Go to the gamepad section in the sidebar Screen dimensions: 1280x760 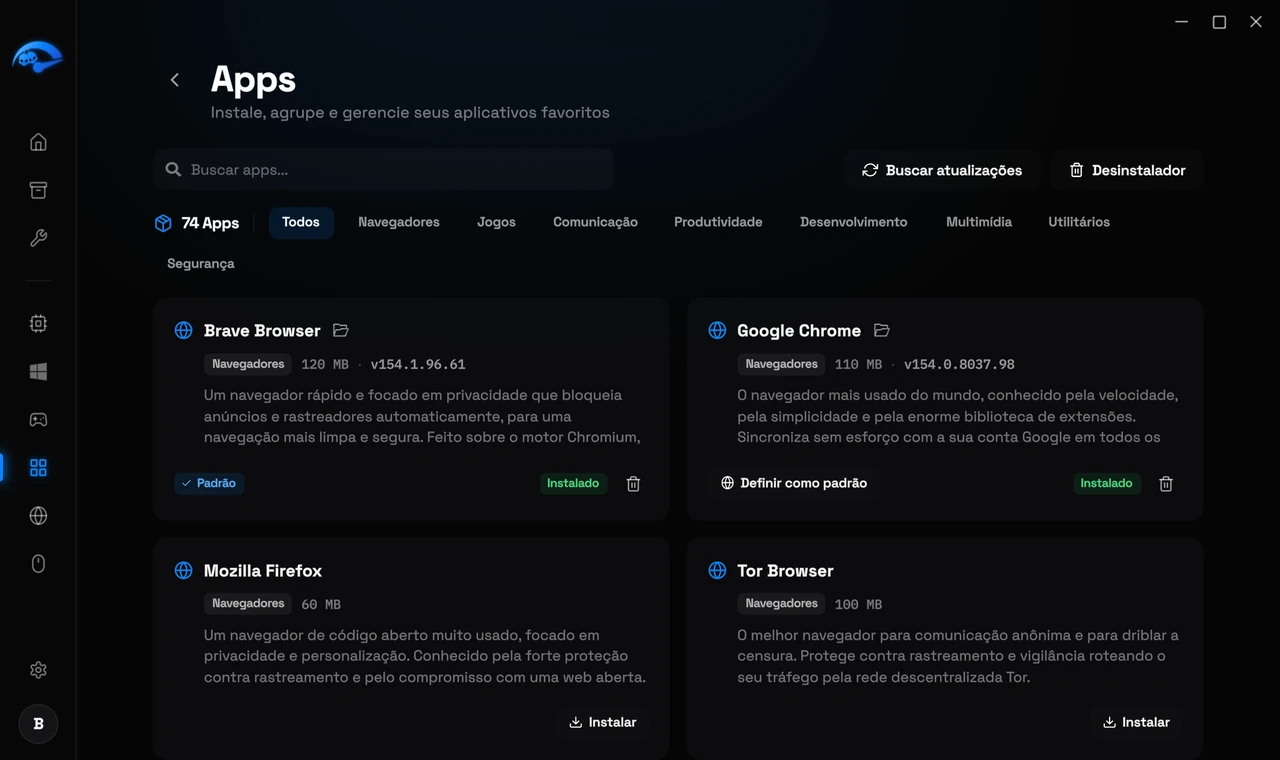38,419
